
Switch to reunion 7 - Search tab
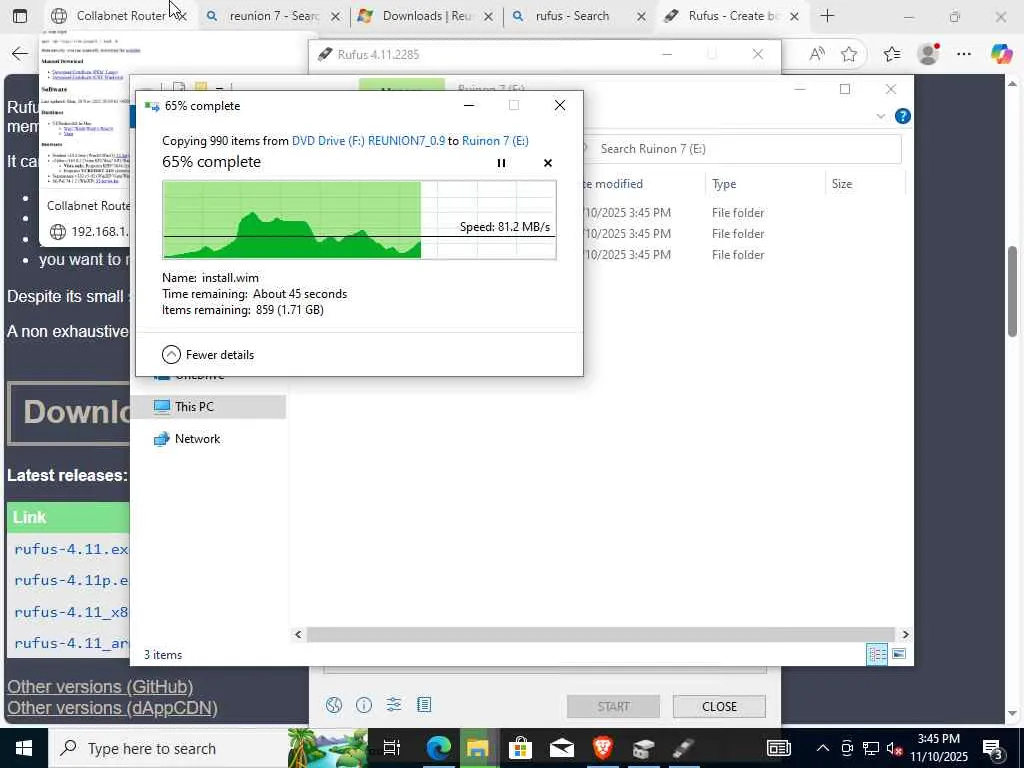[273, 16]
